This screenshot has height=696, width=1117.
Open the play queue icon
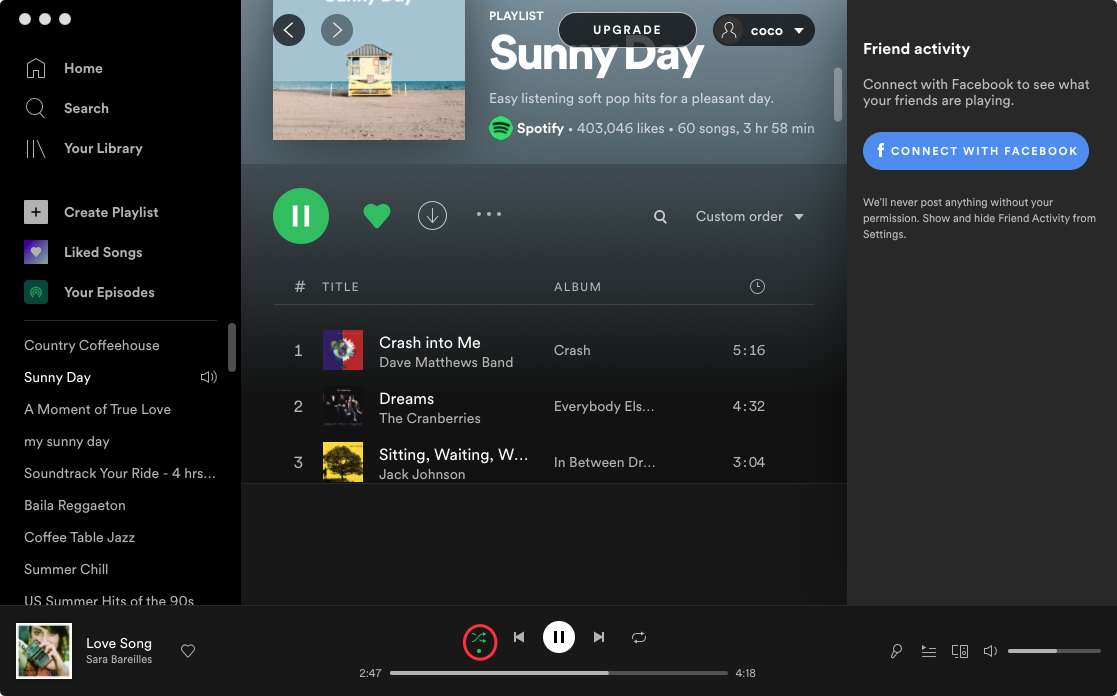coord(928,651)
